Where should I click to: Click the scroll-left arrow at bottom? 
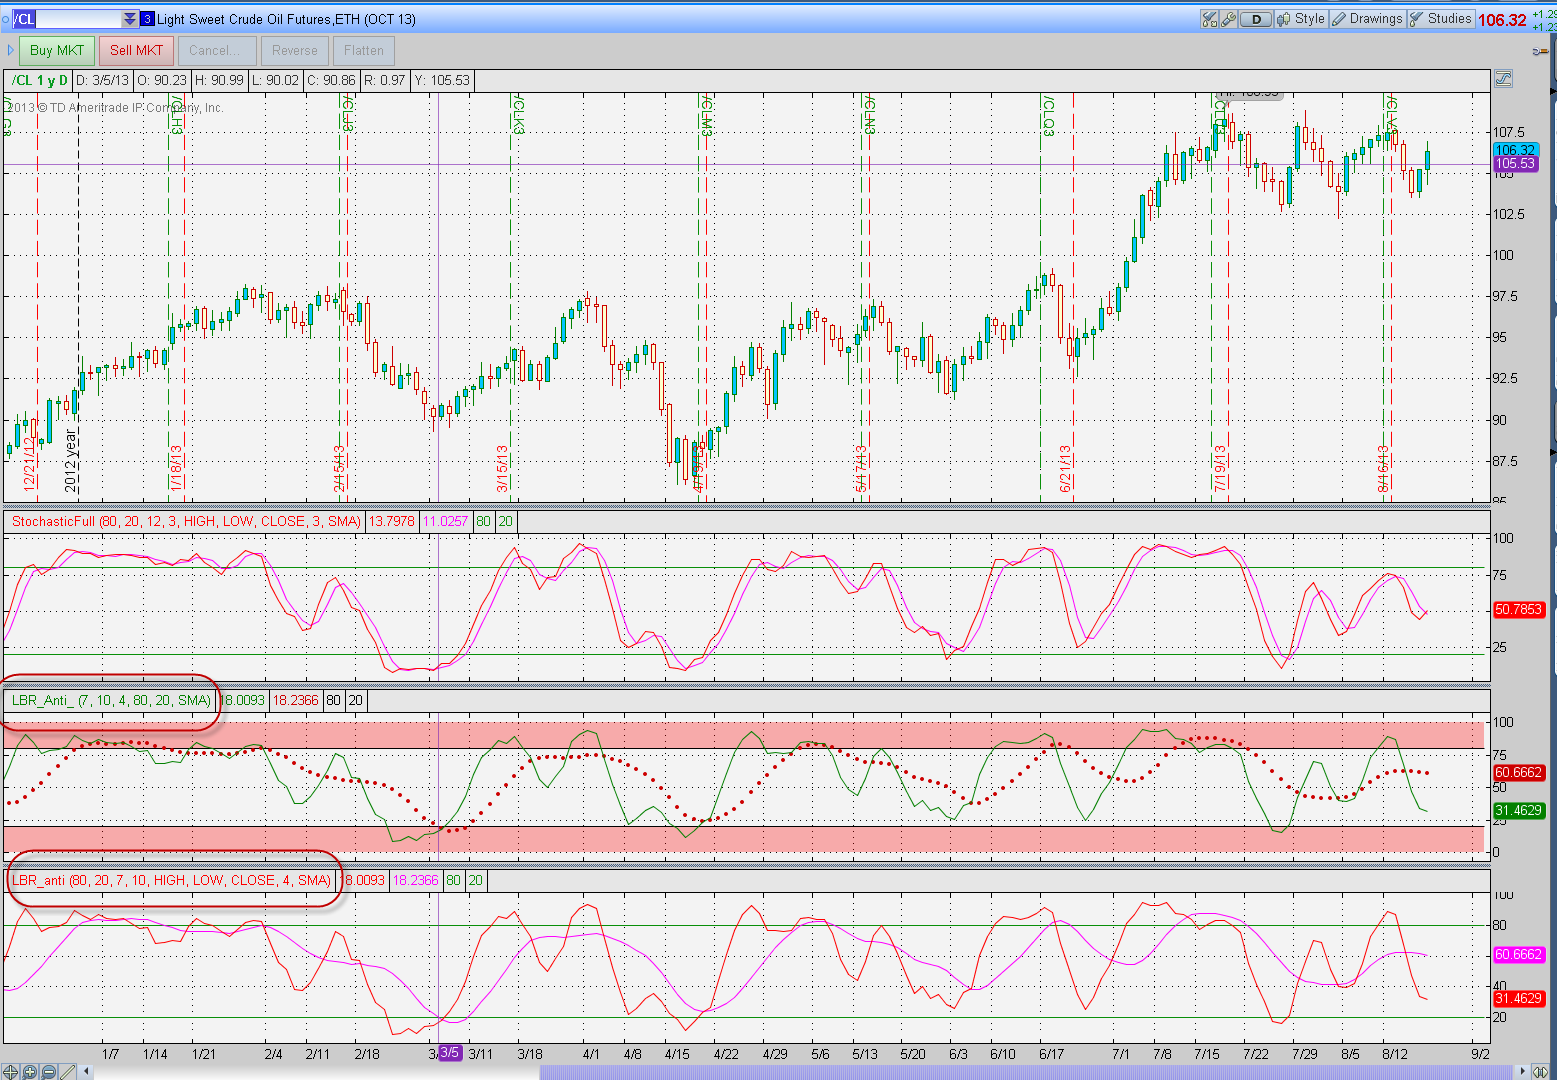point(87,1072)
